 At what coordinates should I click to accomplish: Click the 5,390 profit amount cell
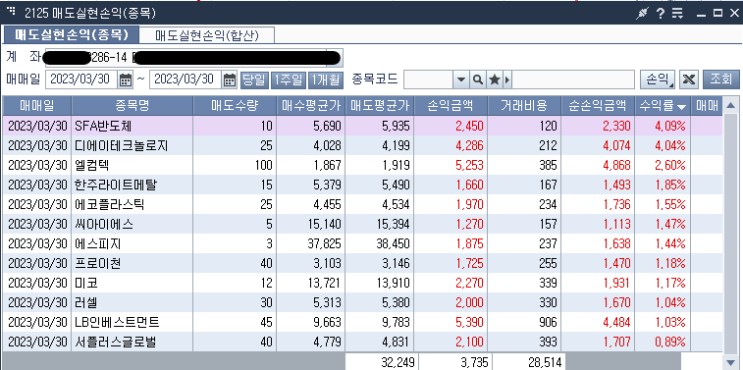tap(451, 322)
